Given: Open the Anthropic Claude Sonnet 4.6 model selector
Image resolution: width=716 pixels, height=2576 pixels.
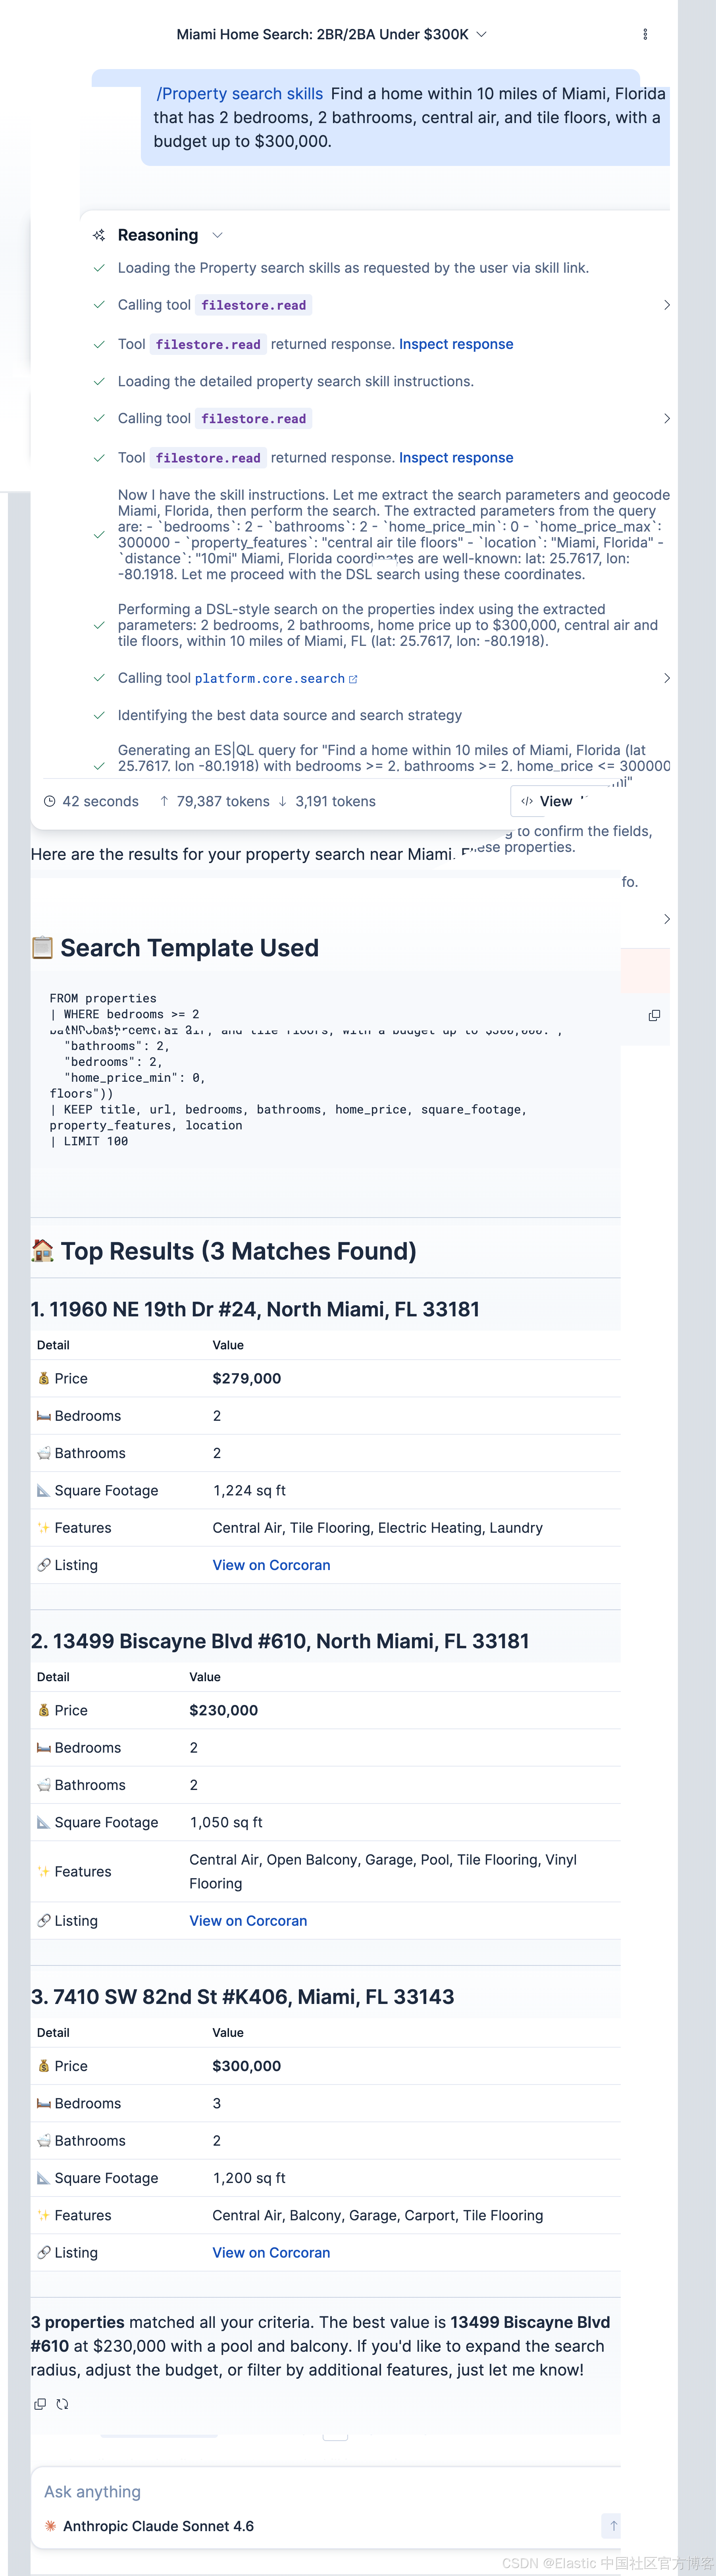Looking at the screenshot, I should [149, 2526].
